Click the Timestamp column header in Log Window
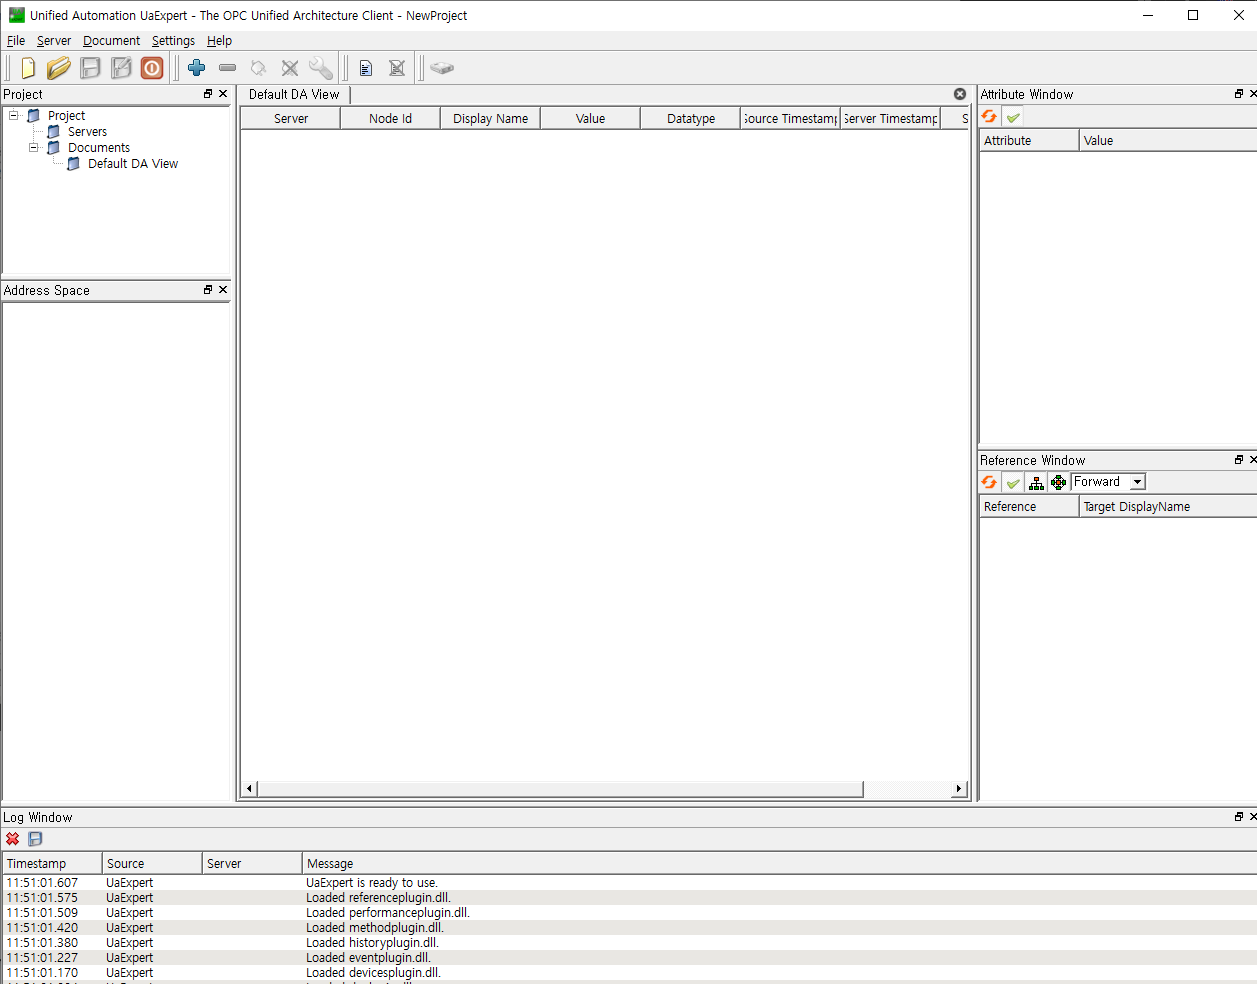Viewport: 1257px width, 984px height. (x=52, y=864)
